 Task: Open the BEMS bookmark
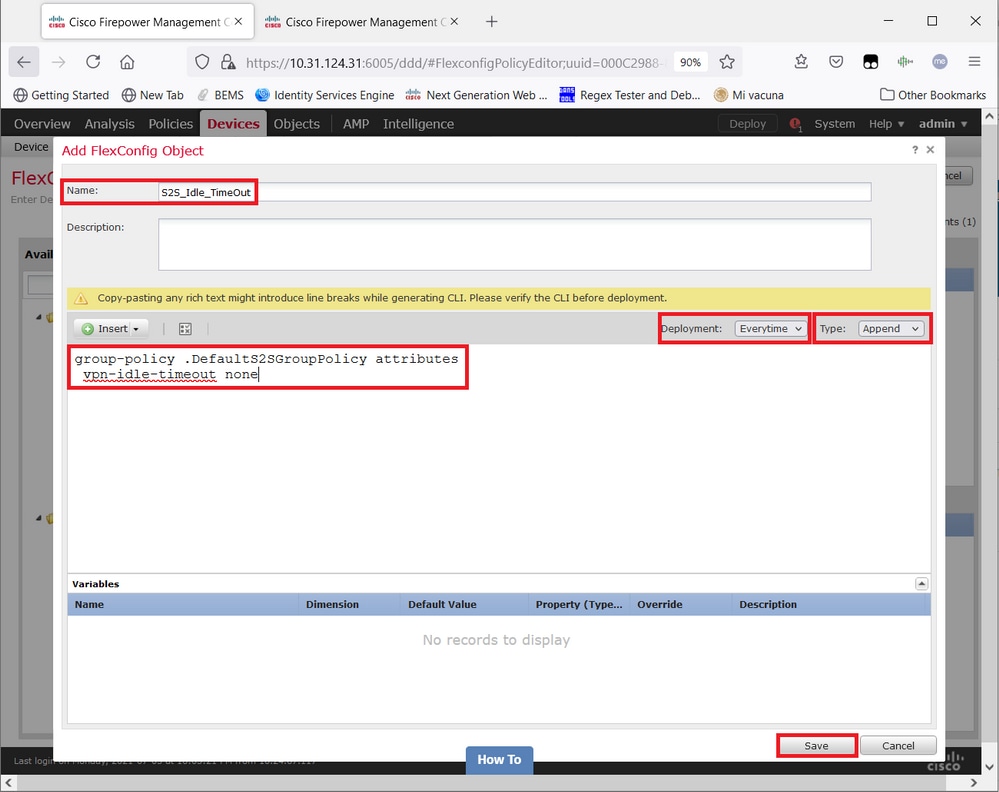tap(220, 95)
